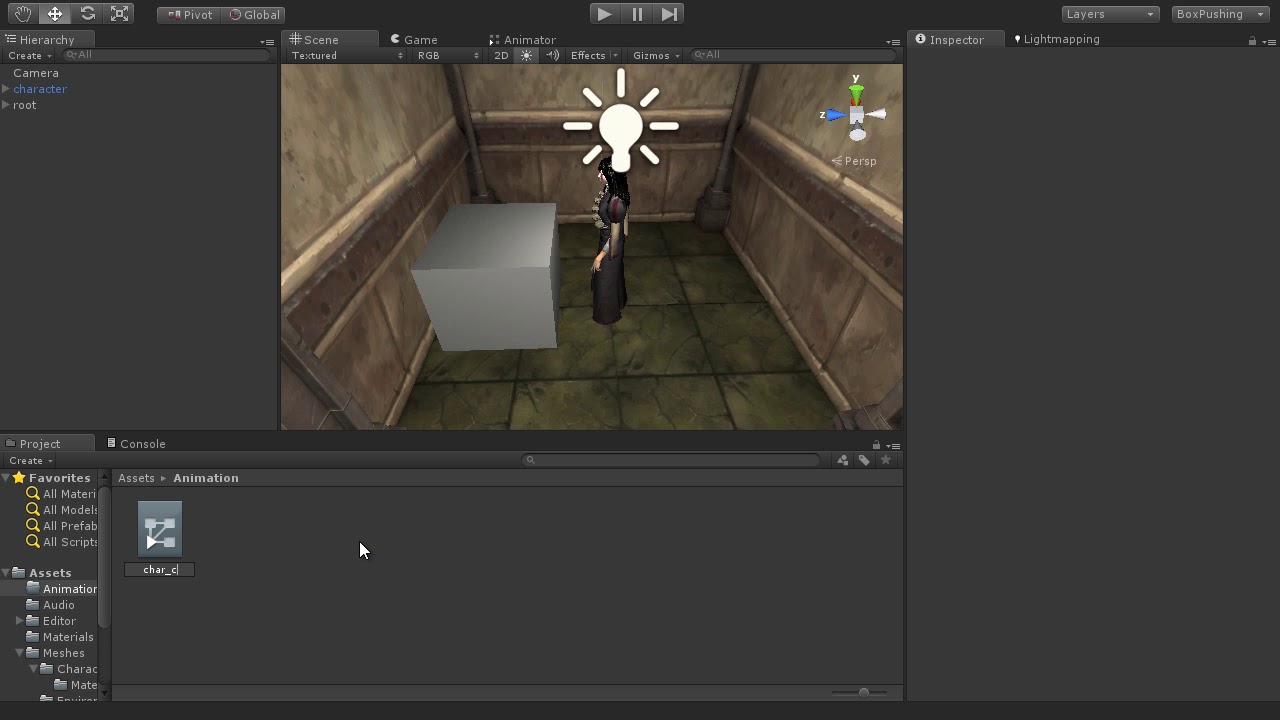Toggle scene audio speaker icon

click(x=552, y=55)
